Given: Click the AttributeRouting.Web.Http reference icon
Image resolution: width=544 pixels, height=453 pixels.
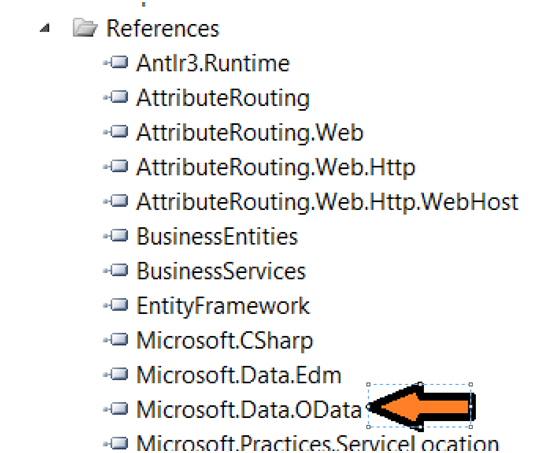Looking at the screenshot, I should pos(116,166).
